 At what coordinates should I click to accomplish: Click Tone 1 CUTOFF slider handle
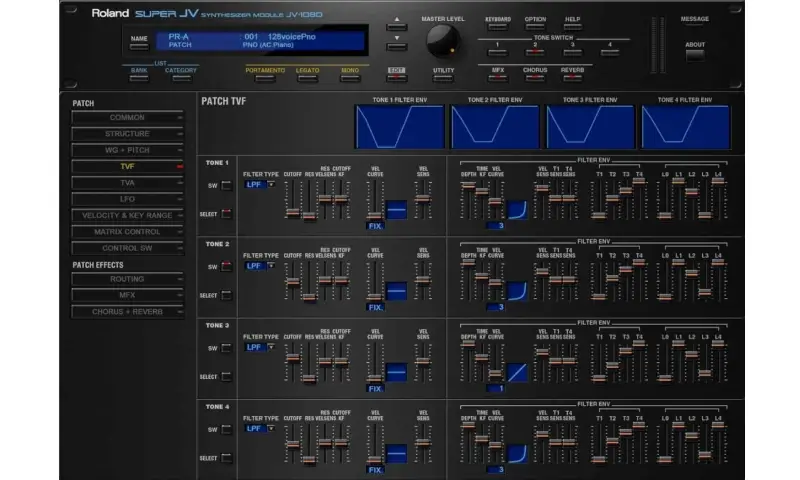click(x=292, y=212)
